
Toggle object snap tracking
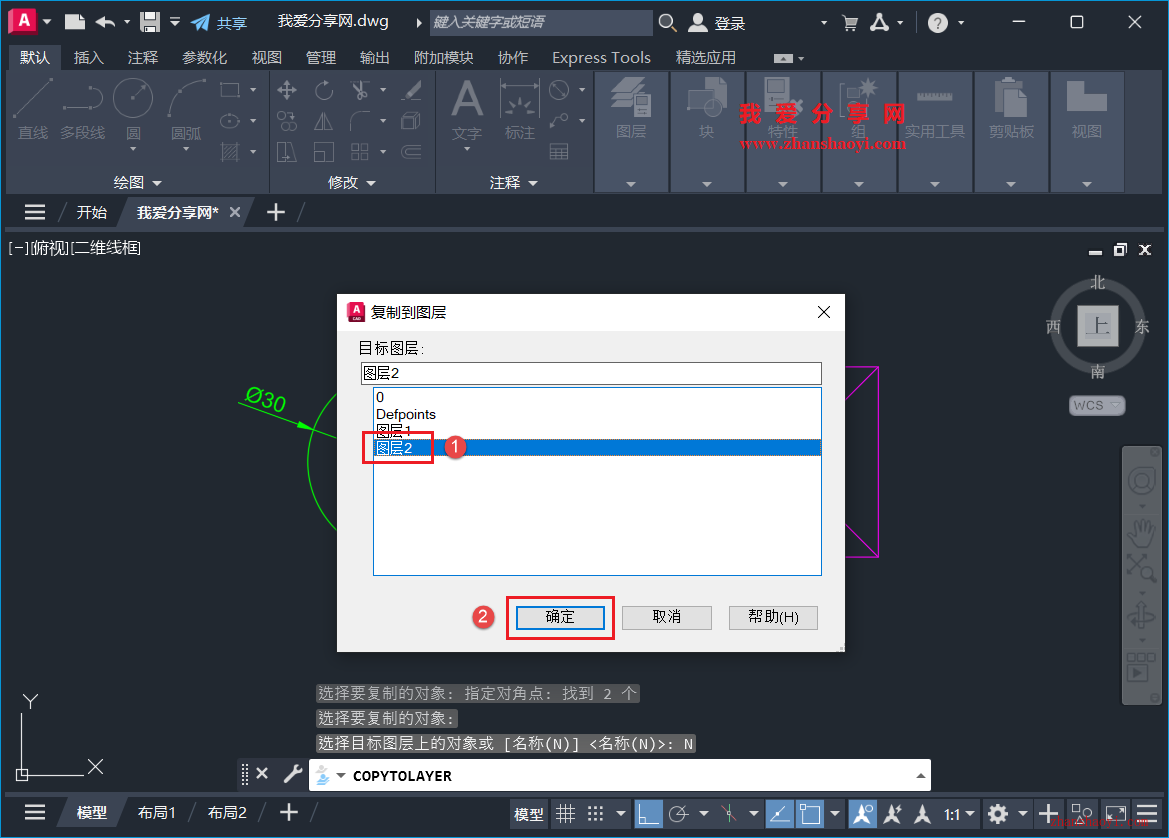click(x=779, y=813)
